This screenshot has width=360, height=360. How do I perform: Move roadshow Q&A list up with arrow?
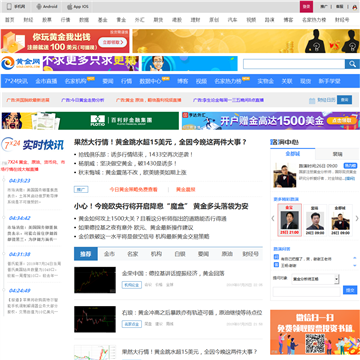(355, 258)
